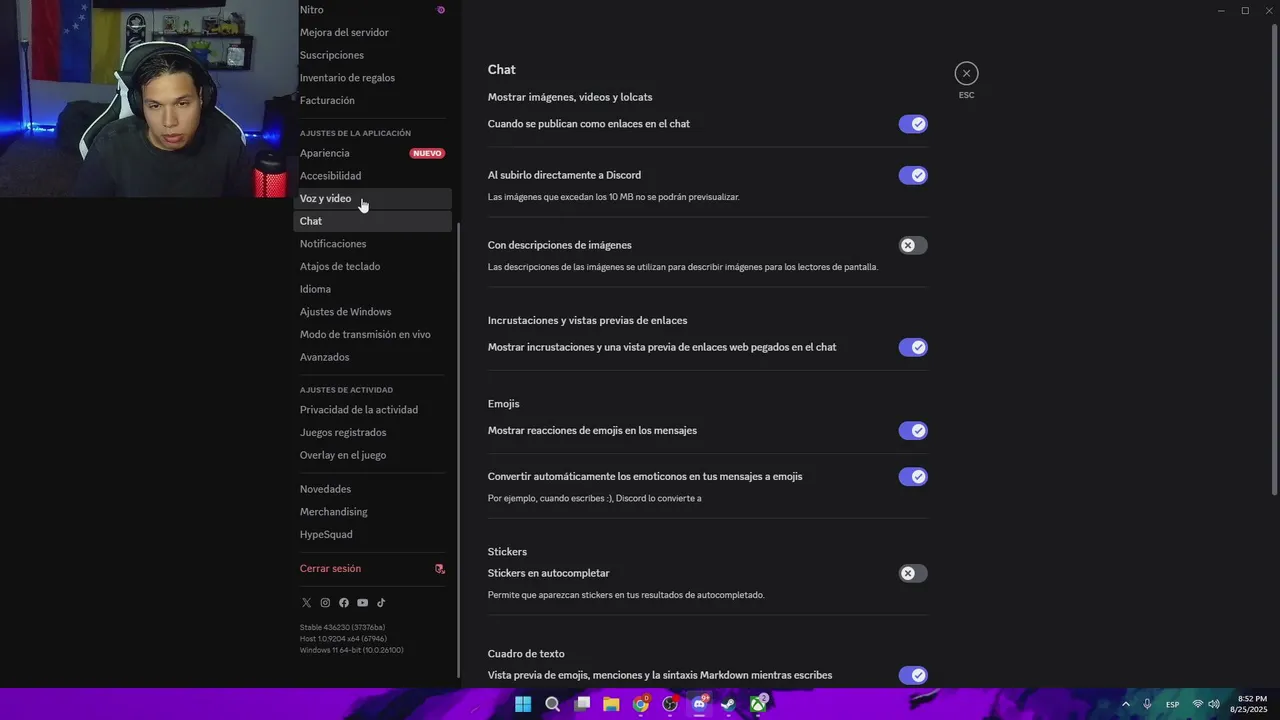Click the Nitro badge icon in sidebar
The width and height of the screenshot is (1280, 720).
pos(441,10)
